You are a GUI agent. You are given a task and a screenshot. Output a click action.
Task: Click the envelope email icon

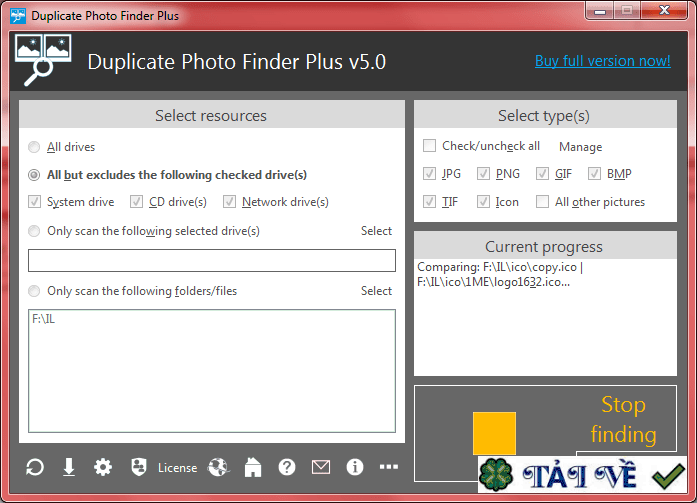click(320, 467)
